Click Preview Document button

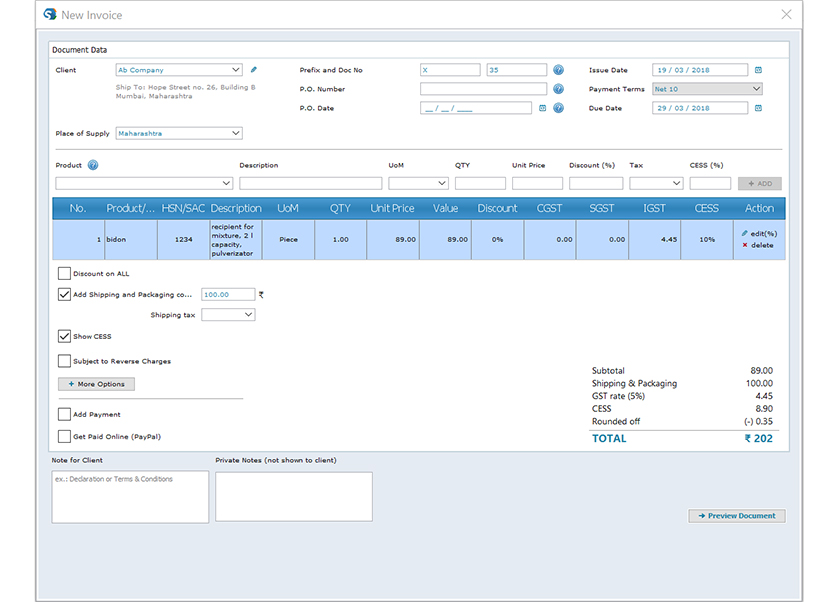(736, 516)
